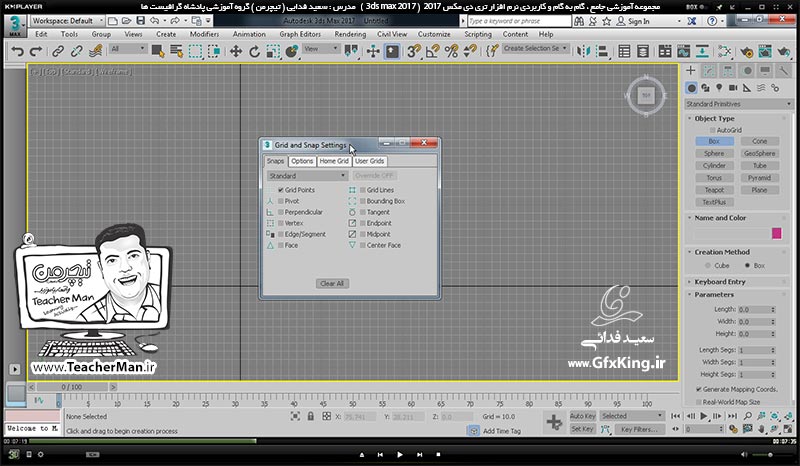Open the All selection filter dropdown
Viewport: 800px width, 466px height.
[128, 49]
